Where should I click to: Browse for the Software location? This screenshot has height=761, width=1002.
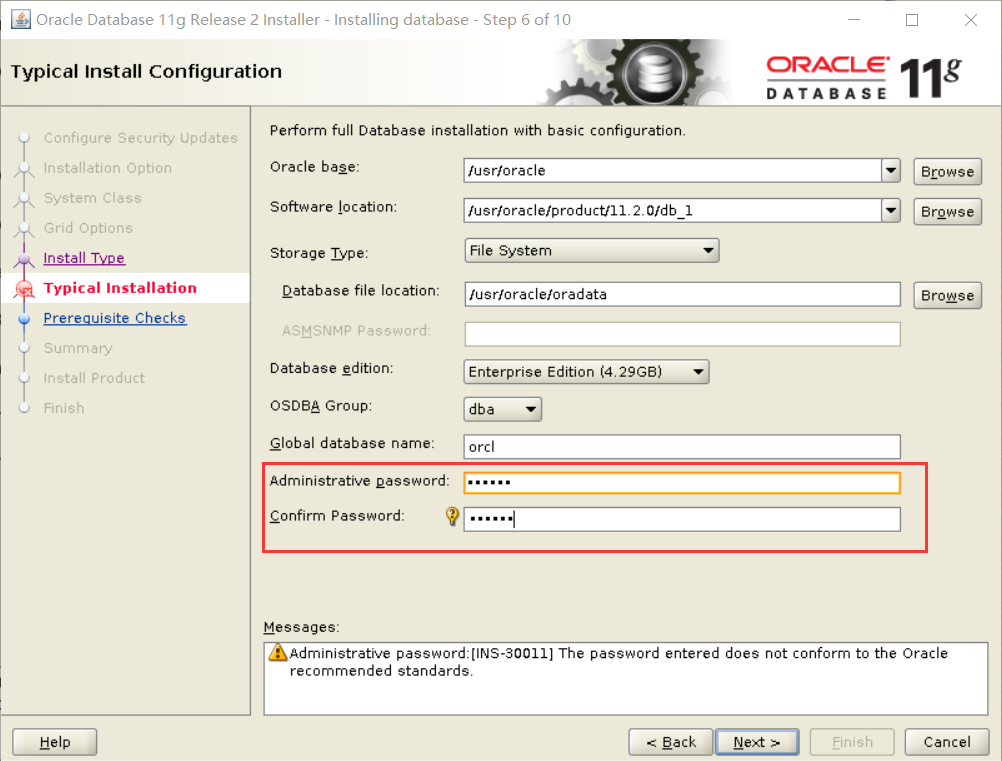coord(947,211)
